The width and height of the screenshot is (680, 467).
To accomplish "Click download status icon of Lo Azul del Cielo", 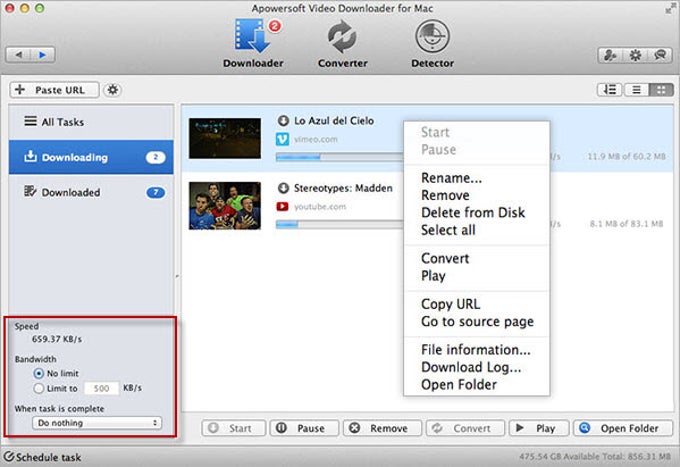I will (x=283, y=121).
